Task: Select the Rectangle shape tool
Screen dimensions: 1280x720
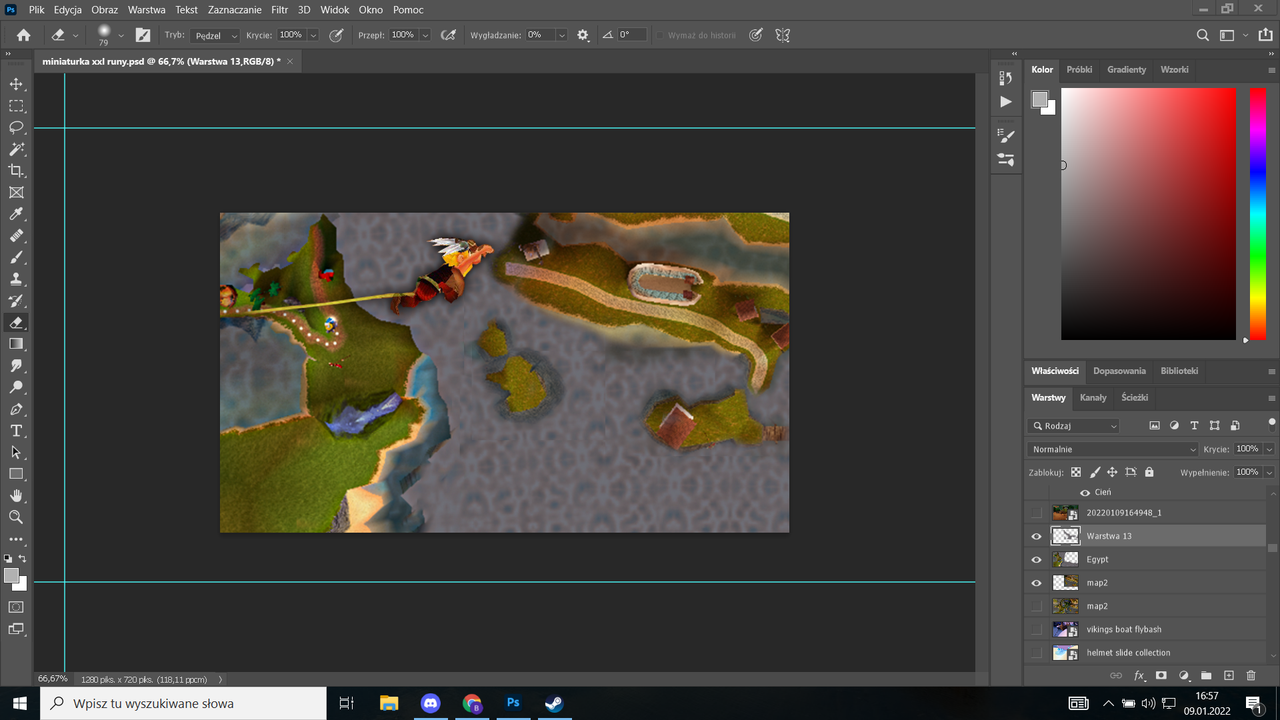Action: (x=16, y=474)
